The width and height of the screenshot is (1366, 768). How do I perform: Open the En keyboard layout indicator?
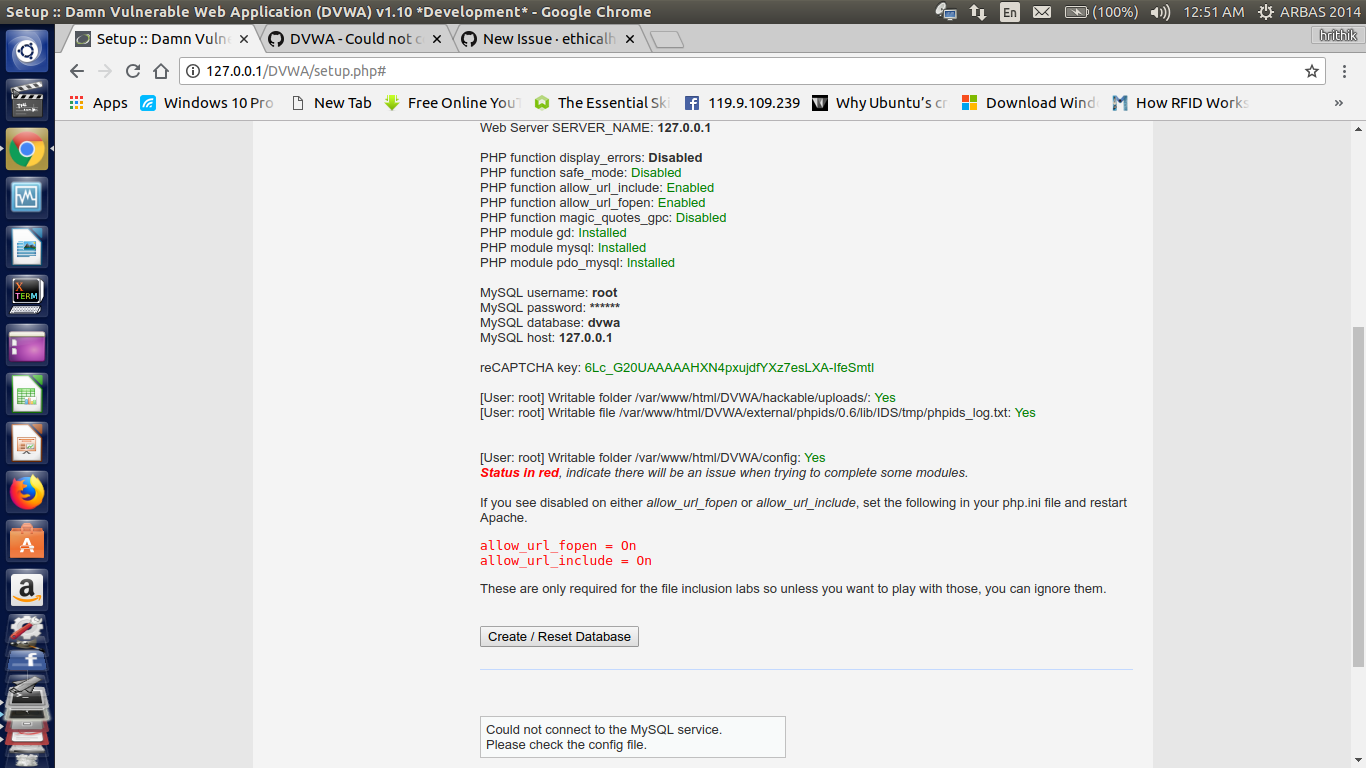(x=1010, y=12)
